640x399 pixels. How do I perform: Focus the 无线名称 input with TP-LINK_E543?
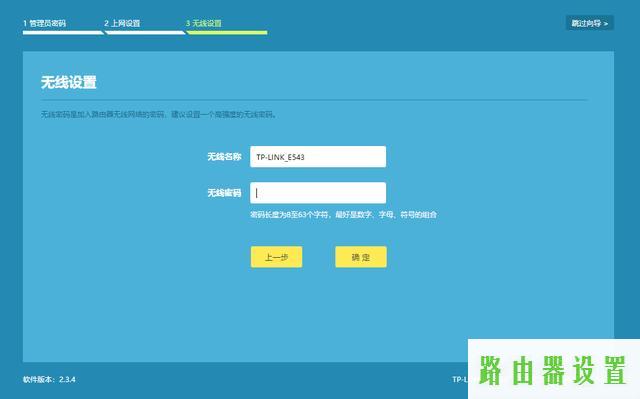coord(318,157)
